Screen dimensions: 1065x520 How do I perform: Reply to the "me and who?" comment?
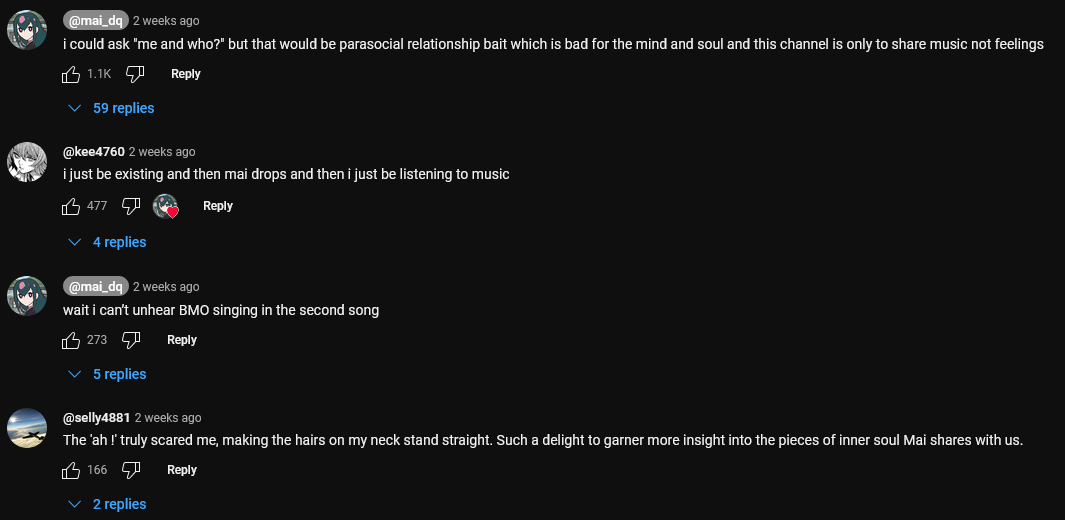pos(185,74)
